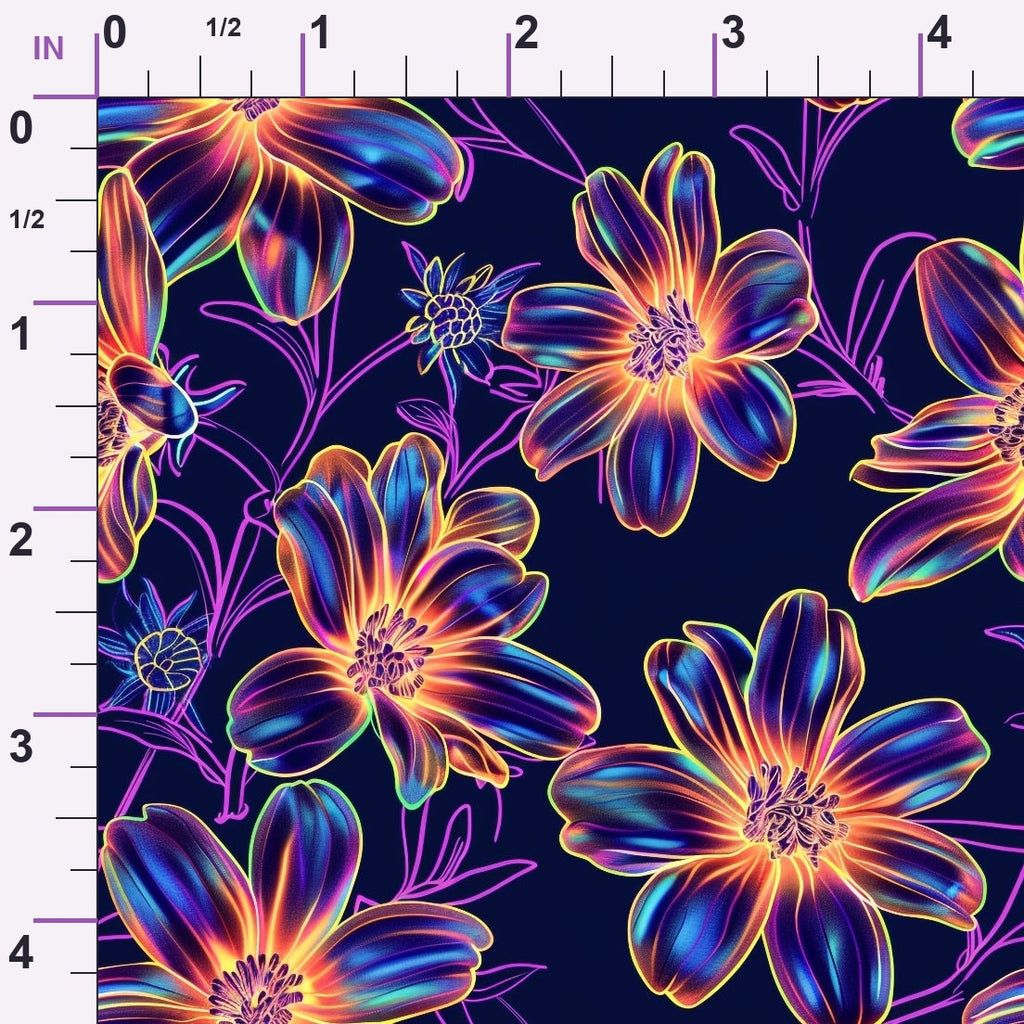This screenshot has height=1024, width=1024.
Task: Click the 4 inch mark on horizontal ruler
Action: point(938,33)
